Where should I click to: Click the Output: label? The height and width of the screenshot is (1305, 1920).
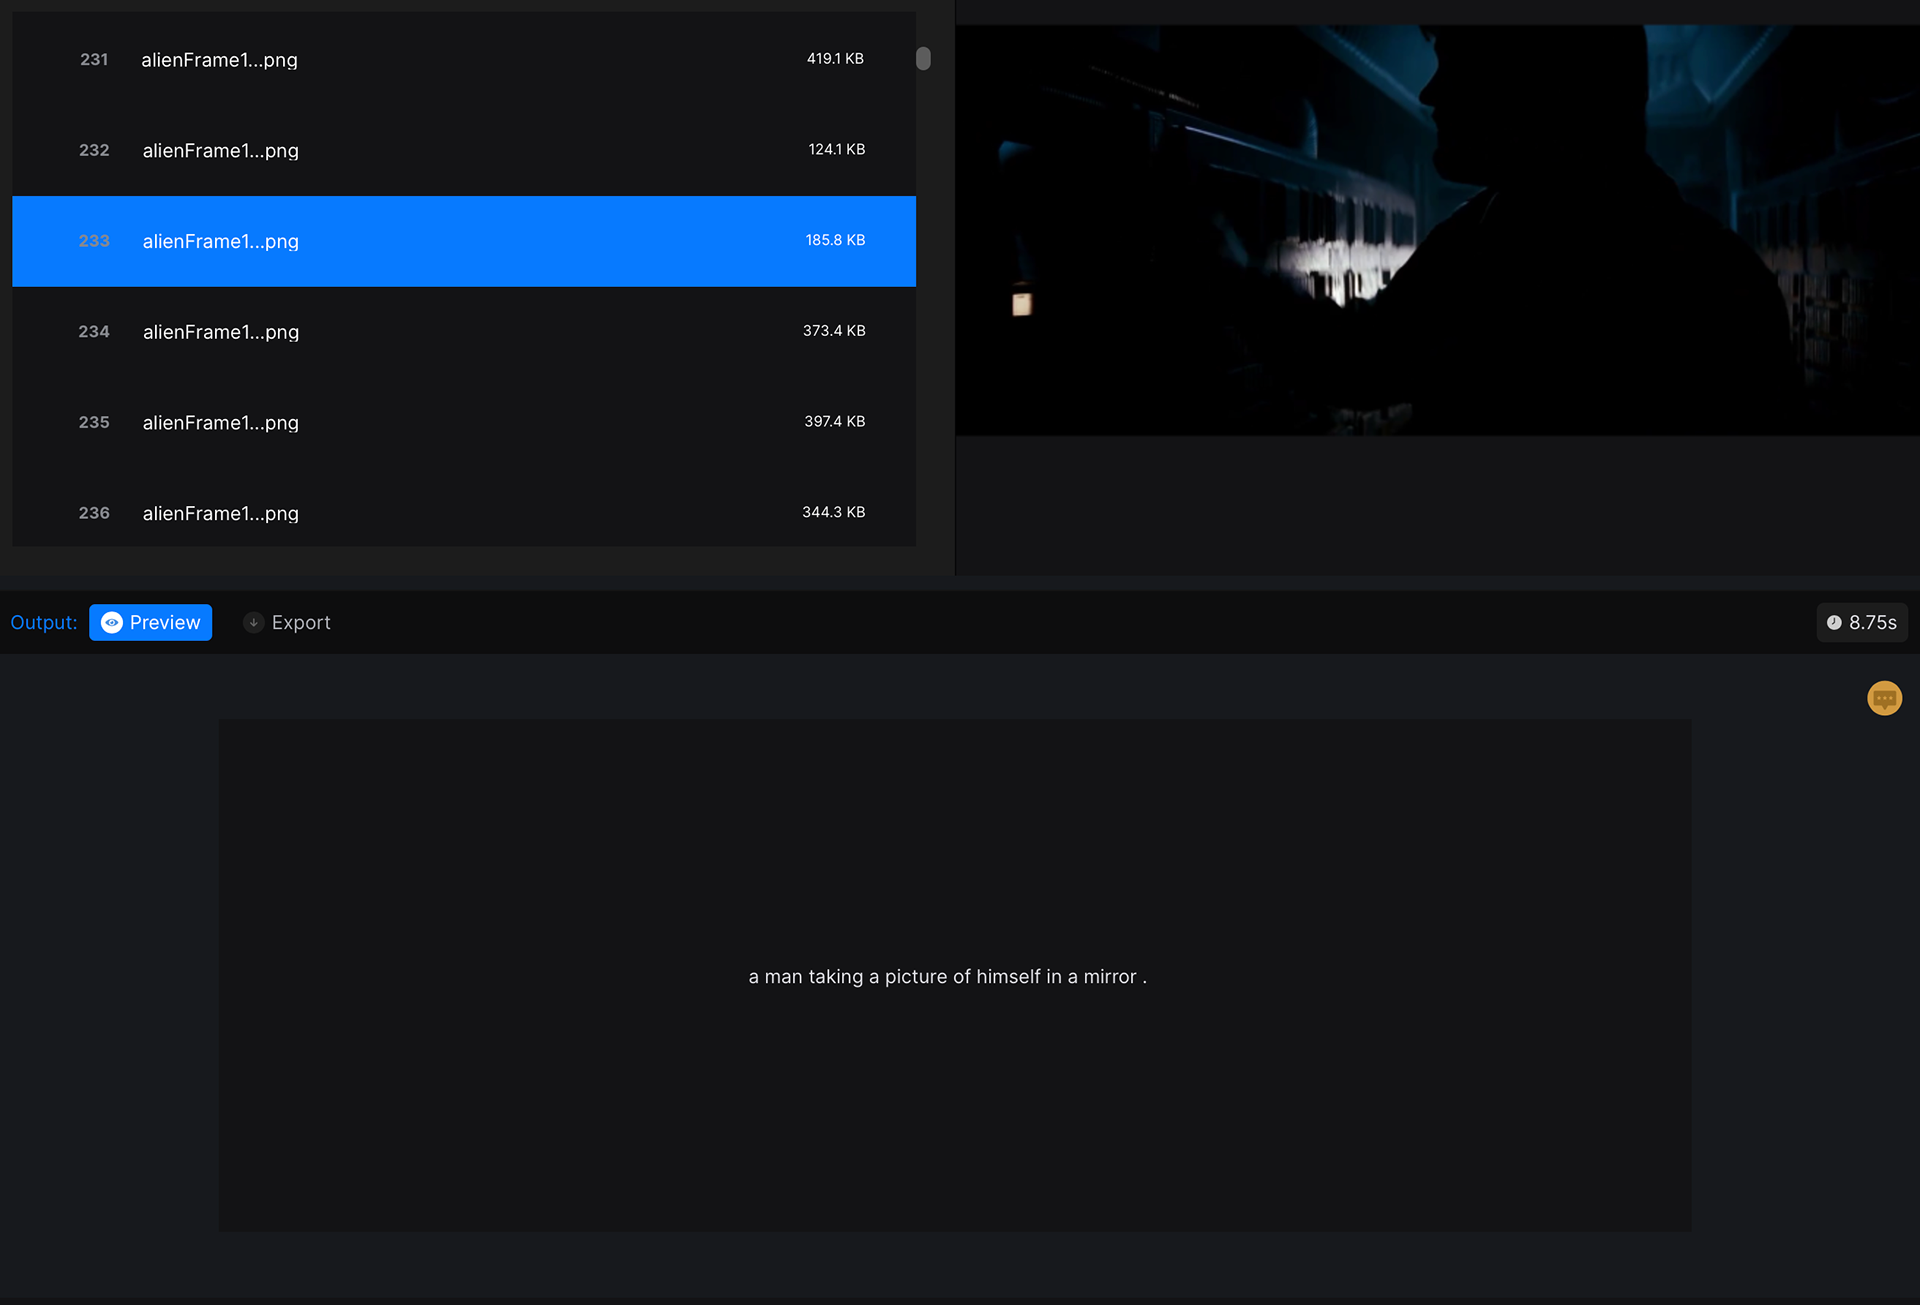tap(44, 623)
